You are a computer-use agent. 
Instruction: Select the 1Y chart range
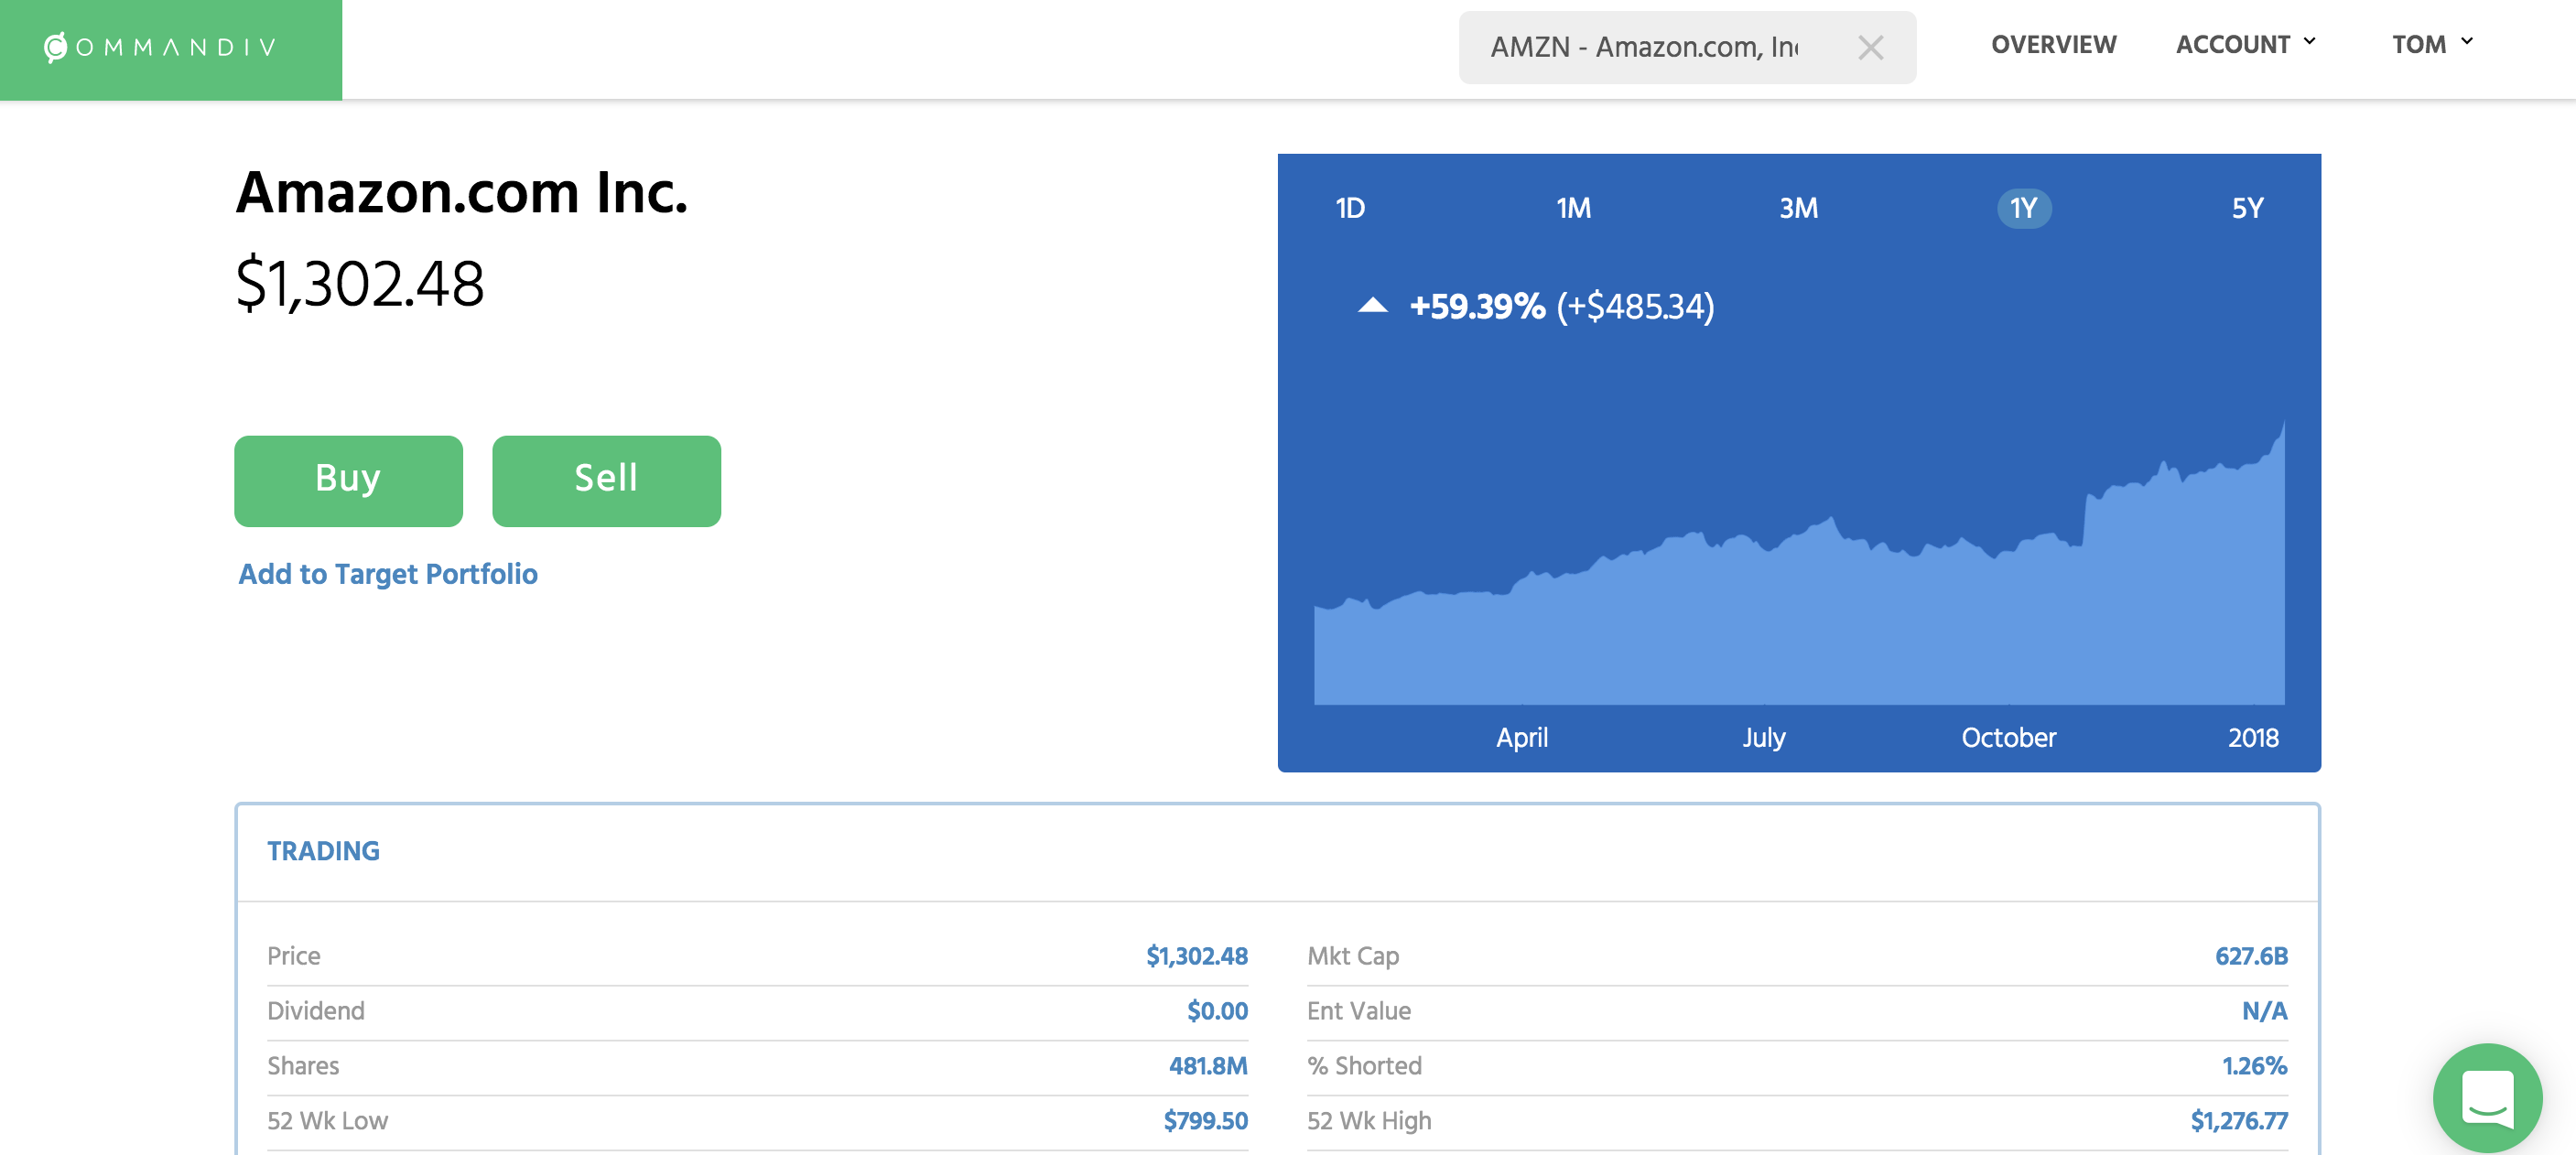[x=2023, y=208]
